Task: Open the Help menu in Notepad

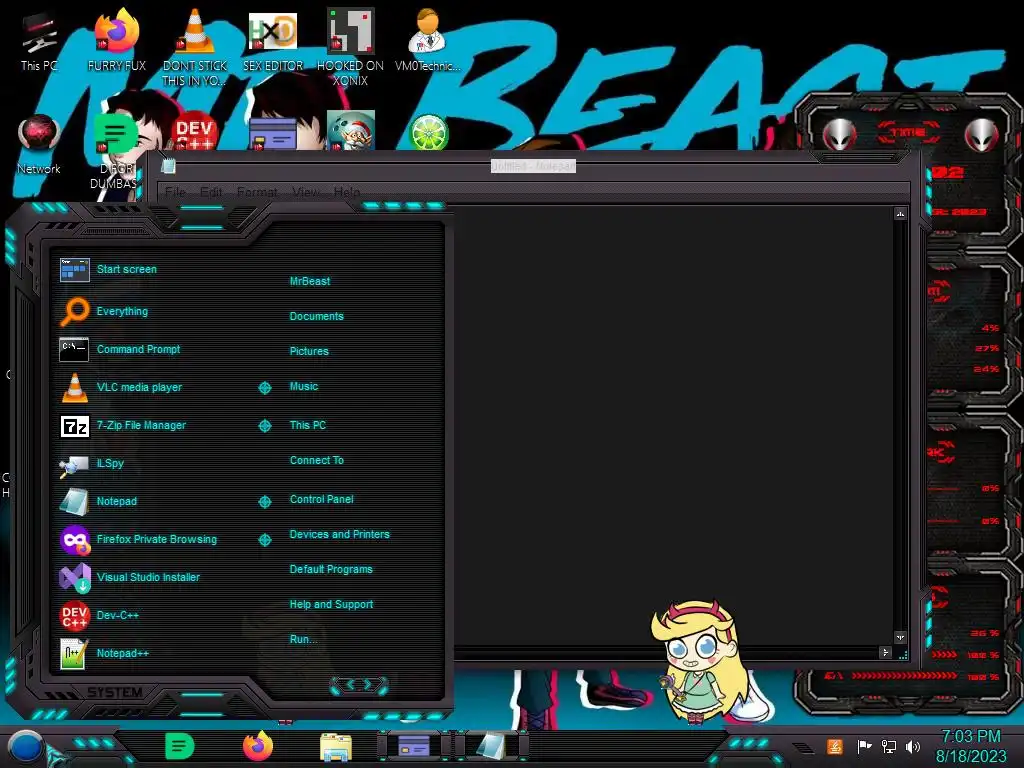Action: tap(347, 192)
